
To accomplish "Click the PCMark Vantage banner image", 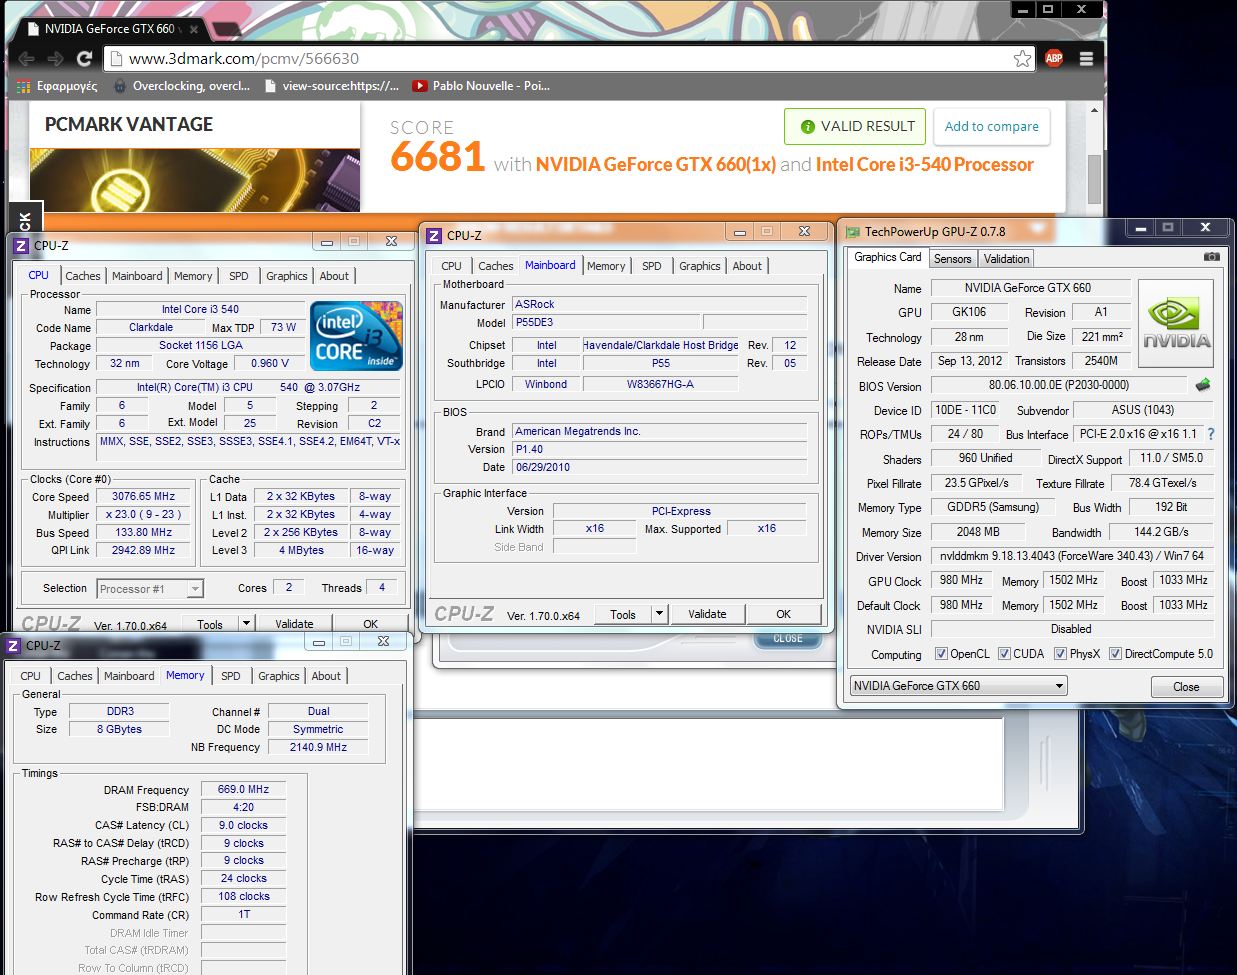I will pyautogui.click(x=195, y=180).
